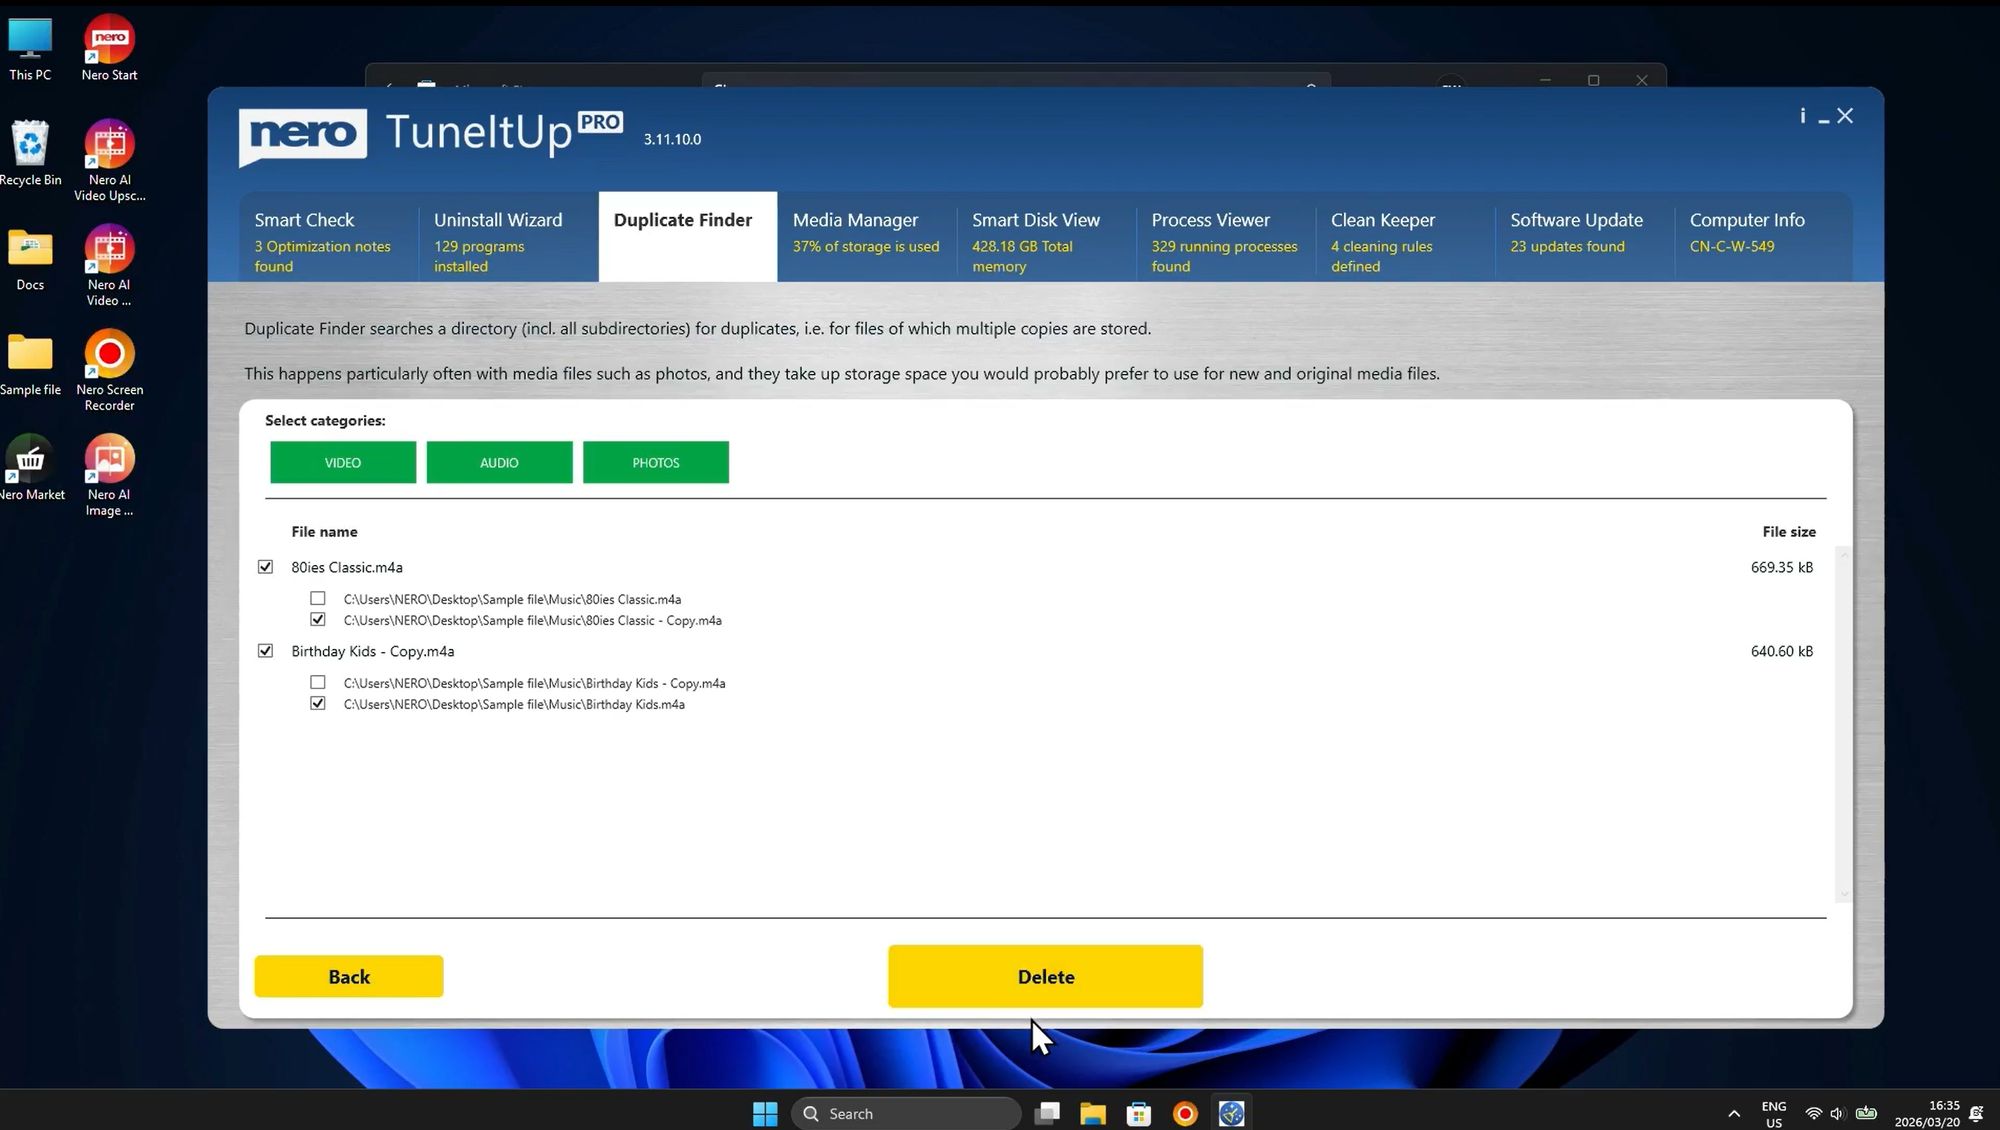Delete the selected duplicate files

(1045, 976)
